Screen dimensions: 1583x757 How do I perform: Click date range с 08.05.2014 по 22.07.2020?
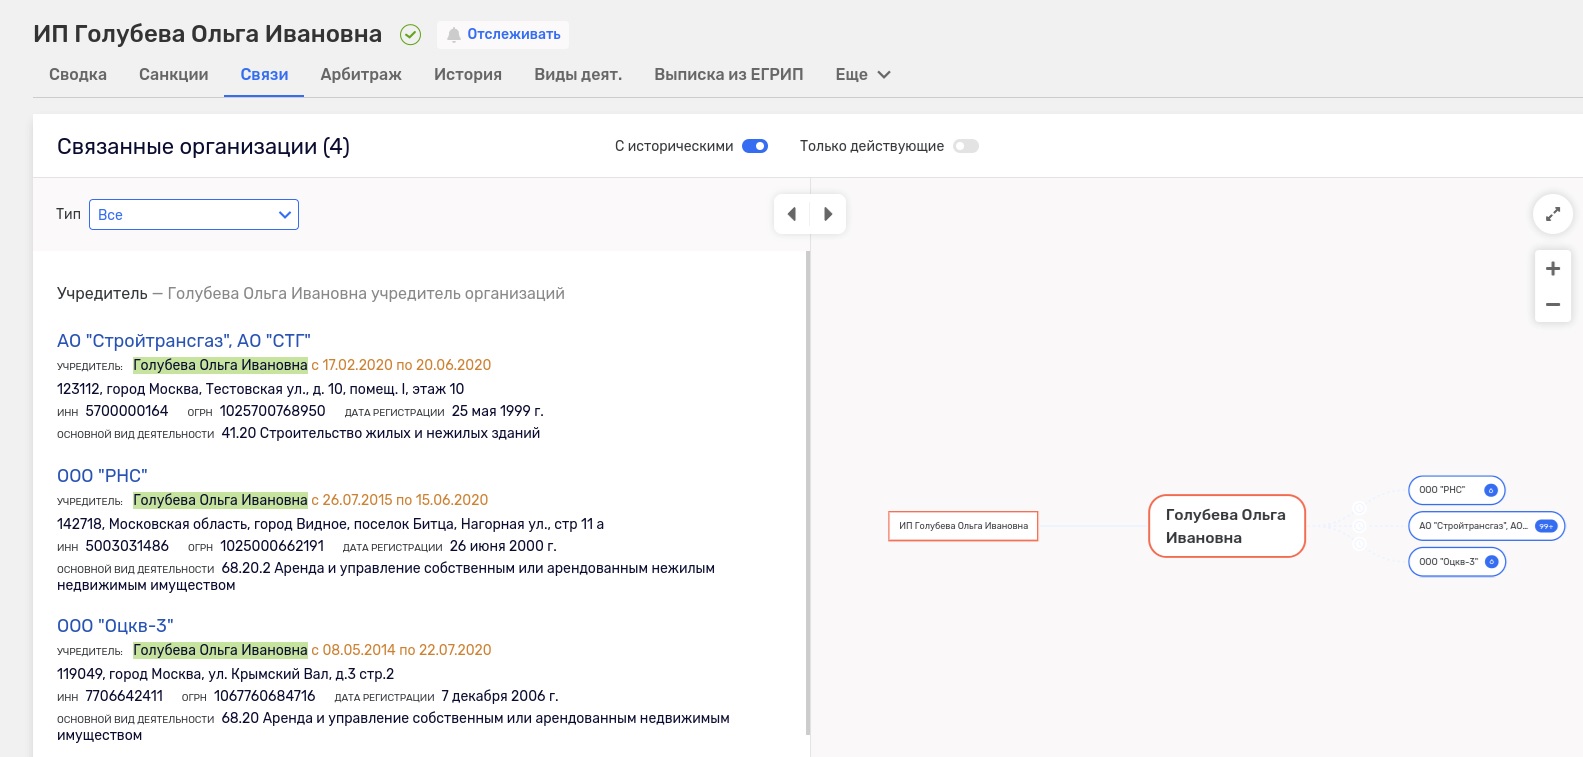[x=401, y=650]
